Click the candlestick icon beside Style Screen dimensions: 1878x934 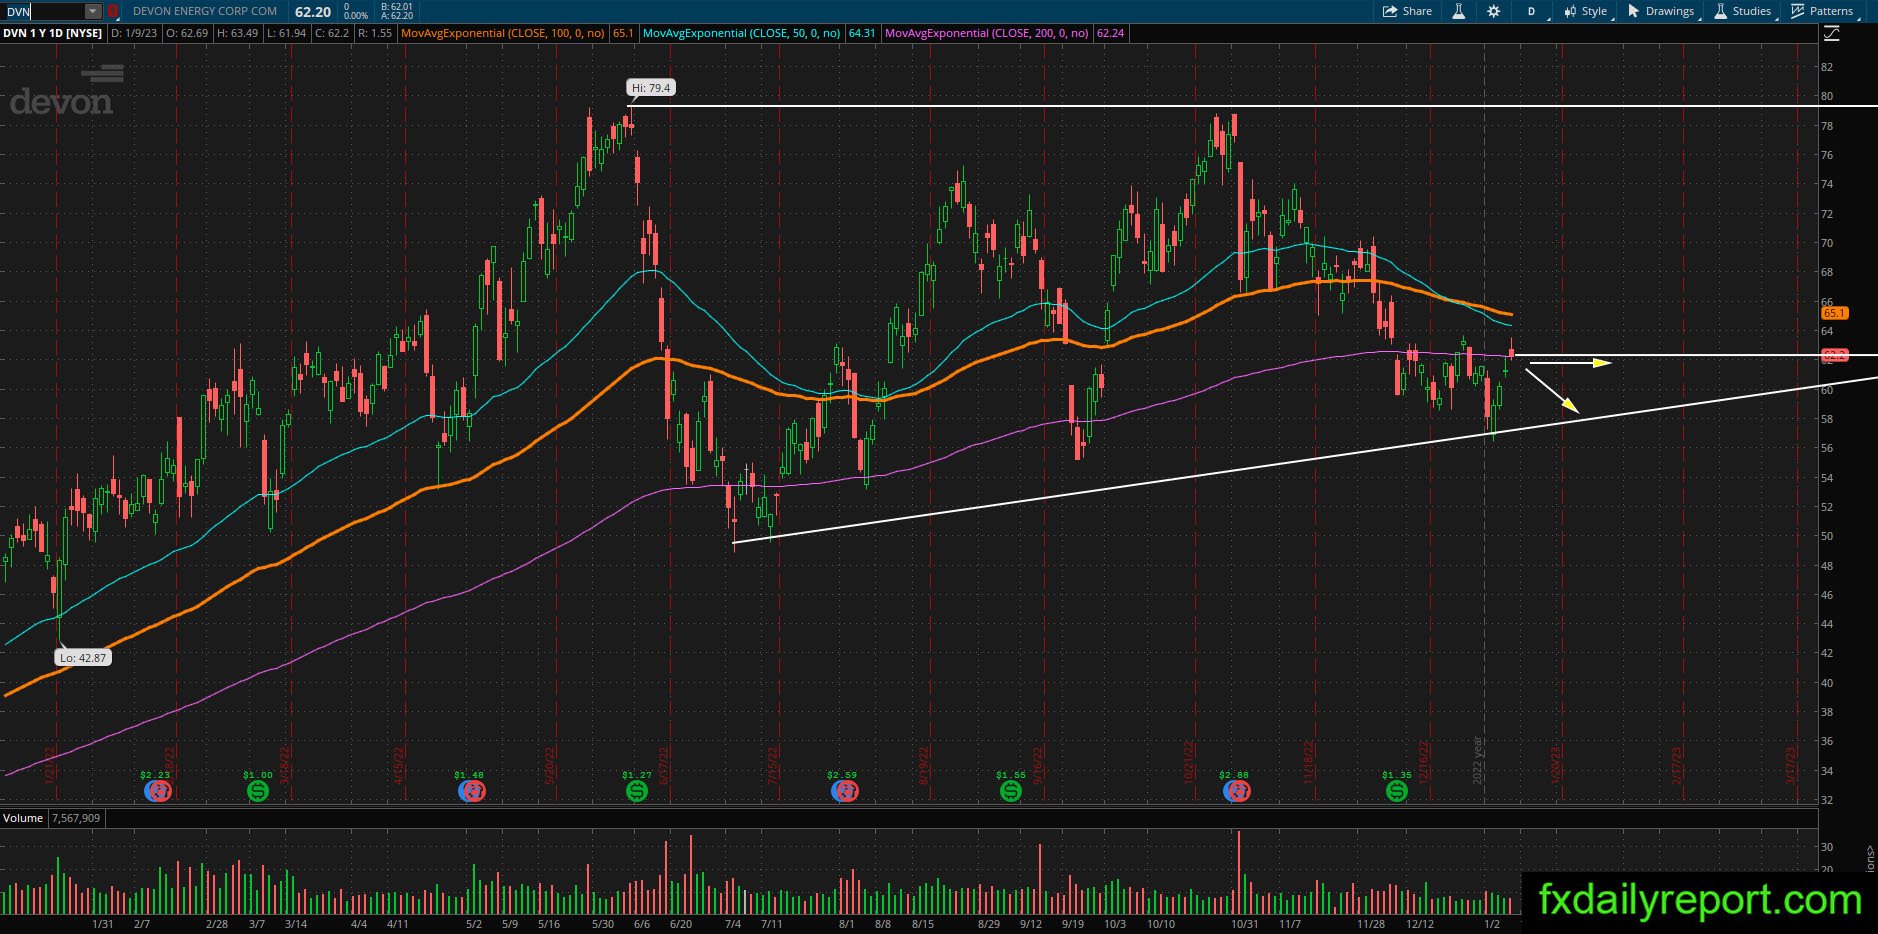click(x=1569, y=11)
